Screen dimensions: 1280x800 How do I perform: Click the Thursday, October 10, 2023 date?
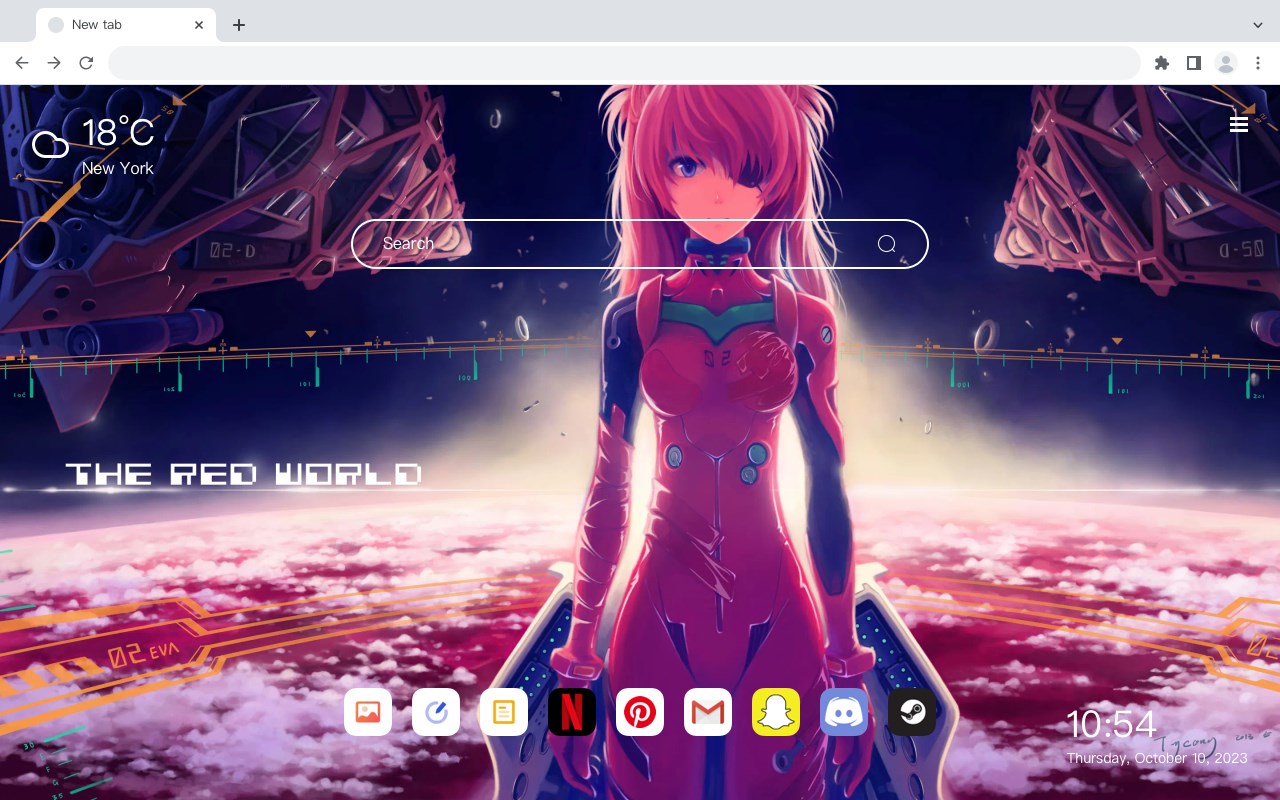tap(1157, 758)
